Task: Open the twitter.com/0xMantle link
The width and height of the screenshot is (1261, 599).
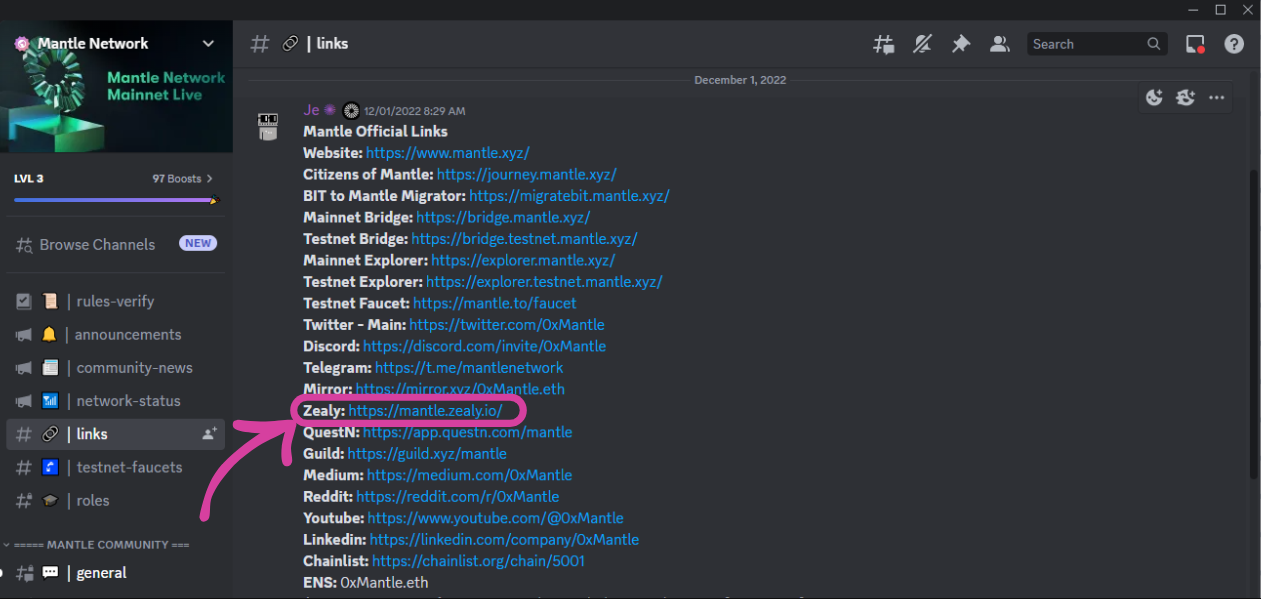Action: click(x=506, y=325)
